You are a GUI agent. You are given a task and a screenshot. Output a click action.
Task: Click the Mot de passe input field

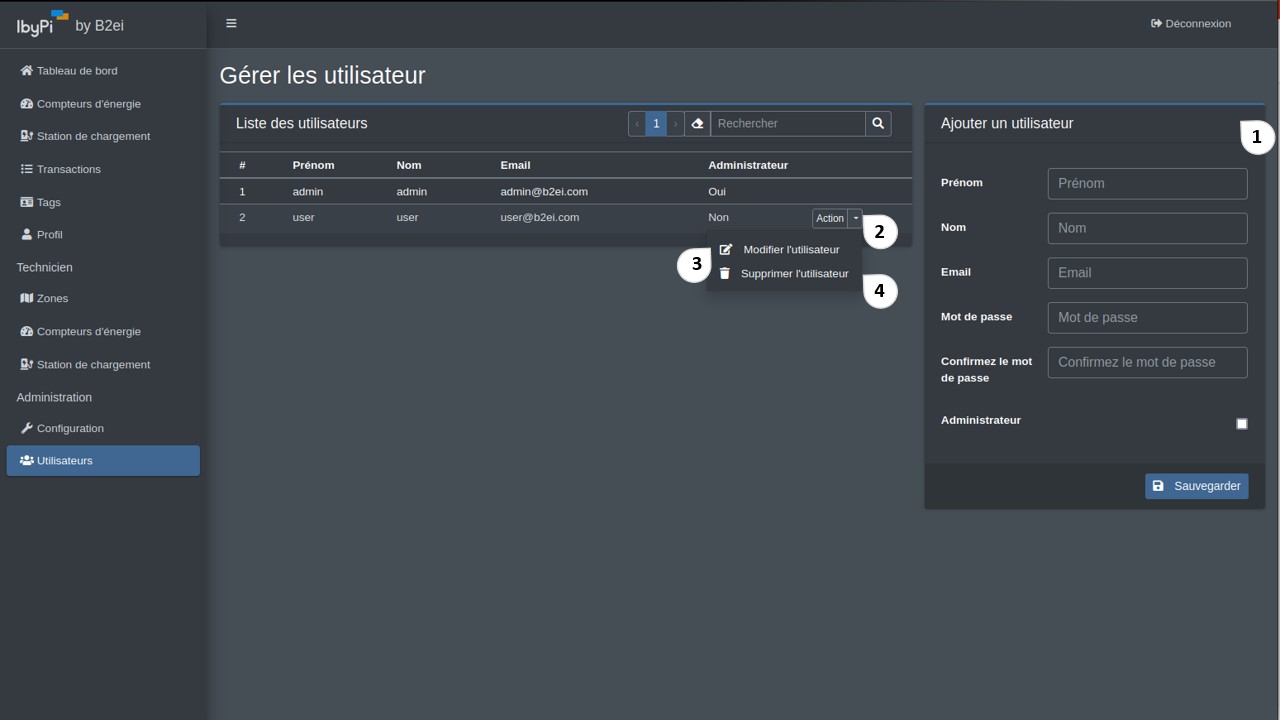click(x=1148, y=317)
